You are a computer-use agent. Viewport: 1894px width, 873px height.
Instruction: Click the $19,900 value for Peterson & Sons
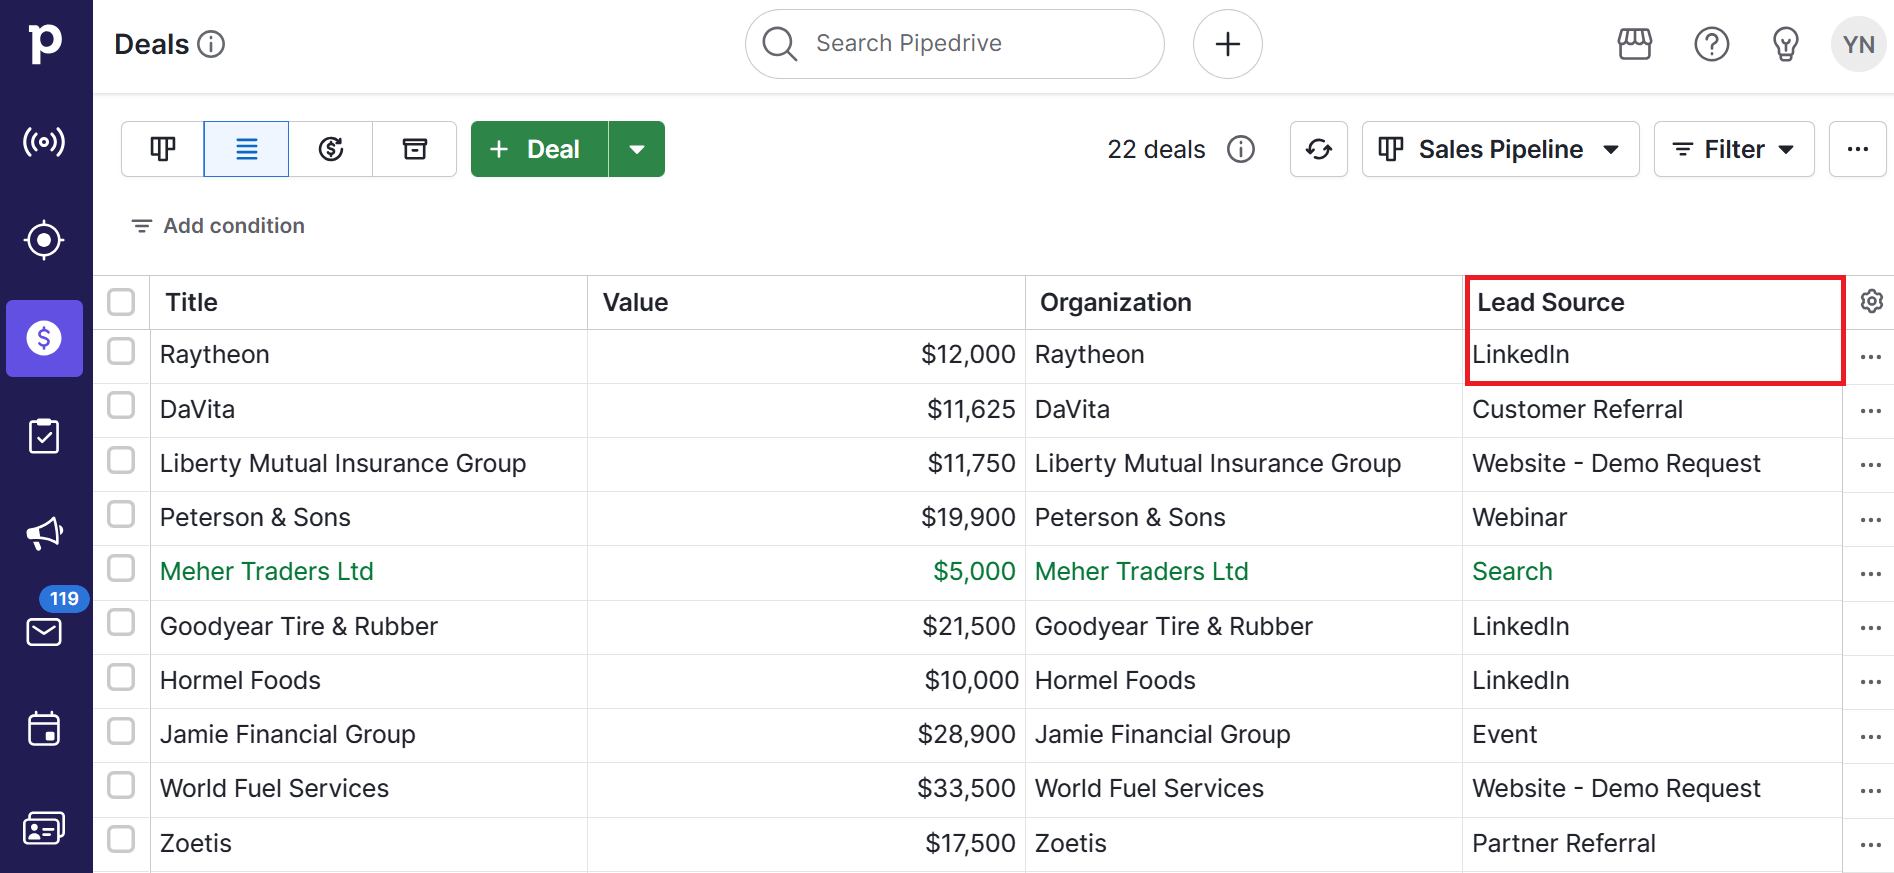click(968, 517)
